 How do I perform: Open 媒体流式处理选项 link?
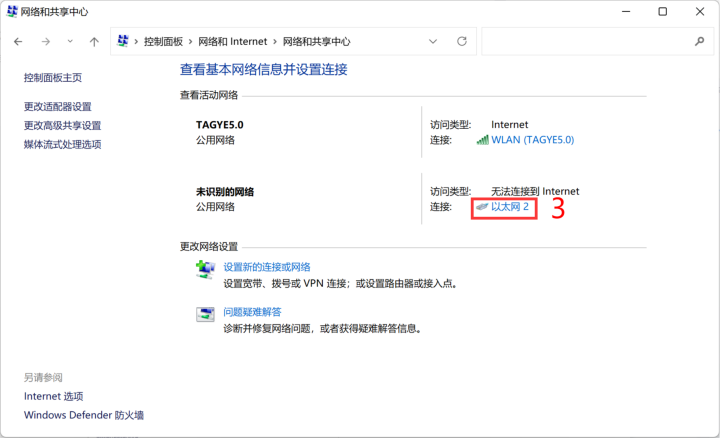tap(62, 145)
